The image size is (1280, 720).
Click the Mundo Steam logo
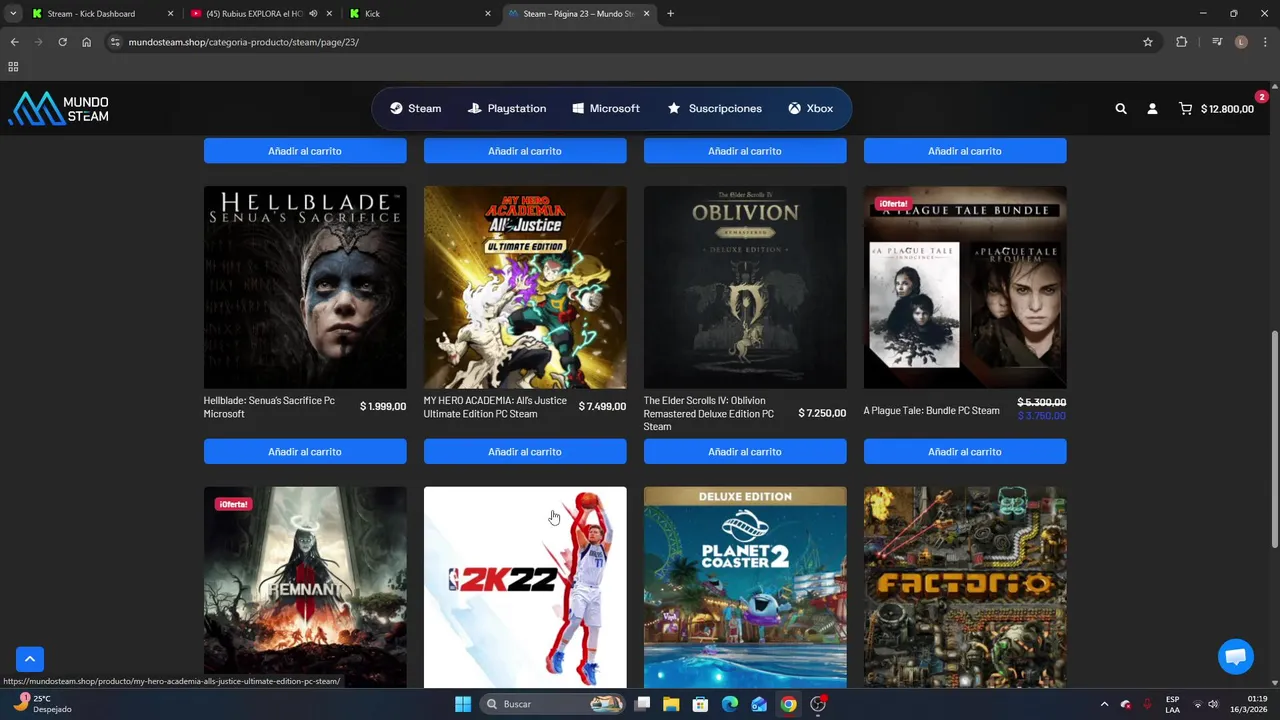pyautogui.click(x=58, y=109)
